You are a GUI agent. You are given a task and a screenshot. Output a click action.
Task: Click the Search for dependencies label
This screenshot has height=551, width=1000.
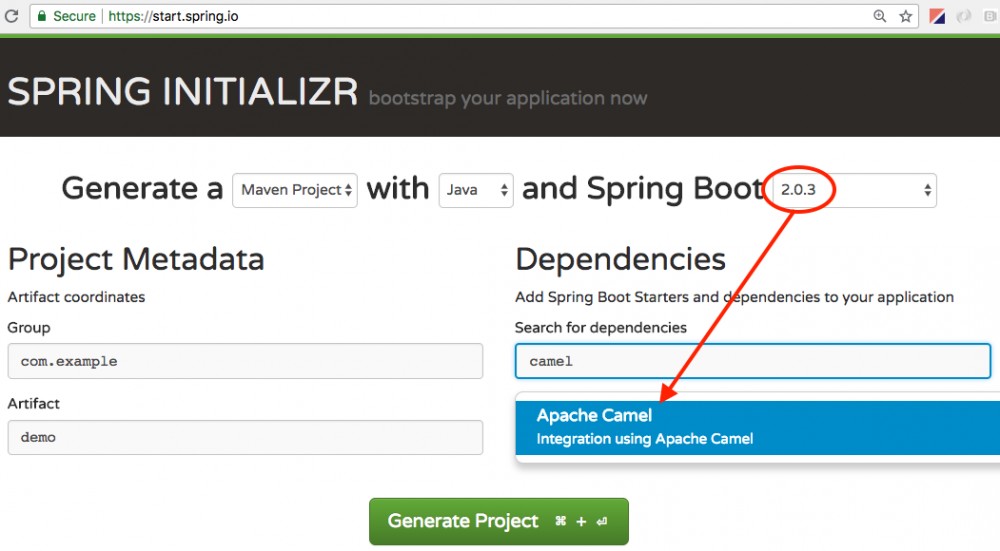tap(601, 327)
